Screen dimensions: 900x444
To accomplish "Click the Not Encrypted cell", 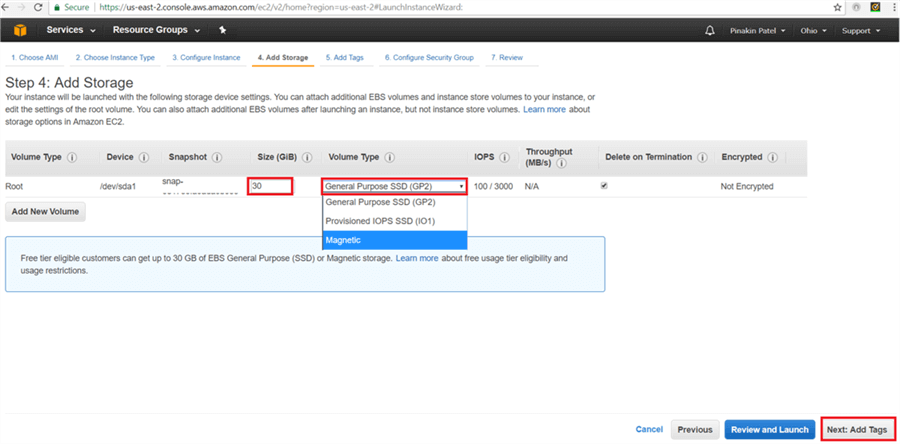I will (747, 186).
